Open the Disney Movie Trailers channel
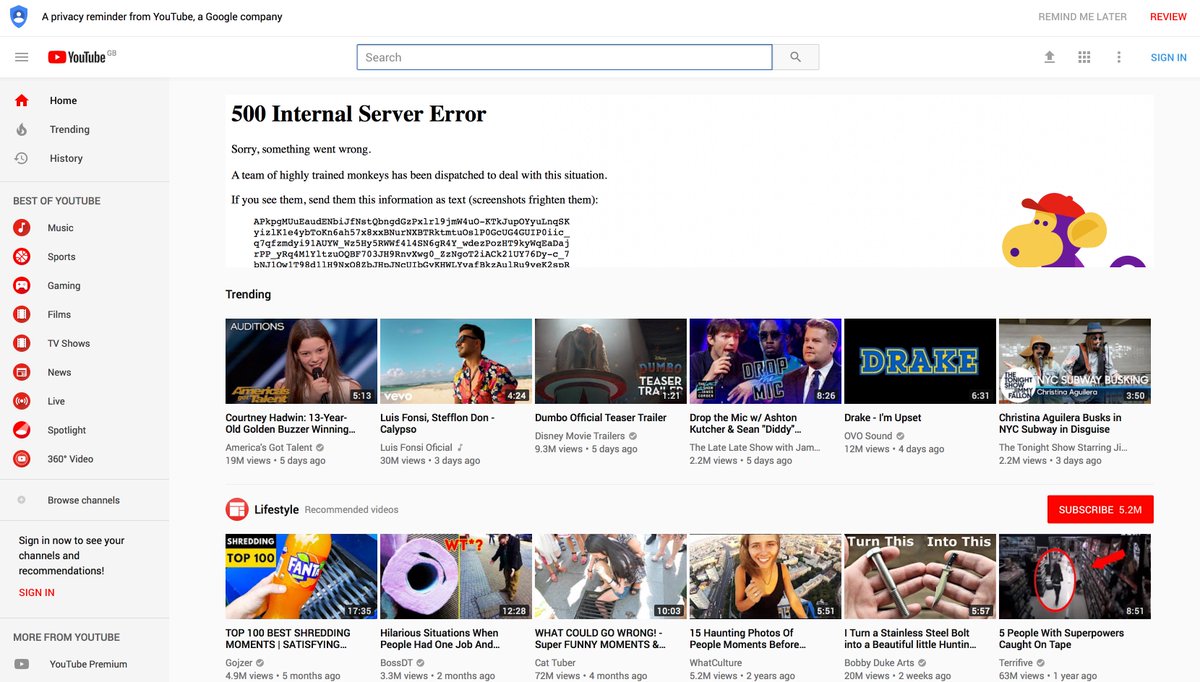1200x682 pixels. point(580,436)
